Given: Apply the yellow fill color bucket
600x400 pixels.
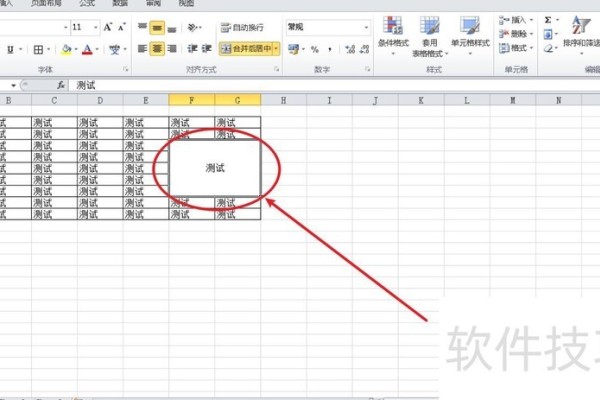Looking at the screenshot, I should coord(66,49).
